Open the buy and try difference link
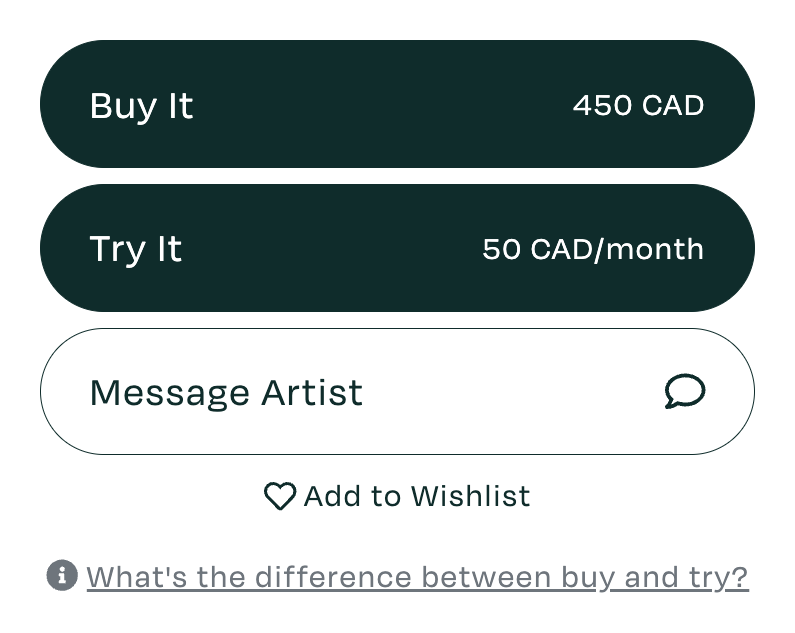This screenshot has height=633, width=795. (417, 577)
